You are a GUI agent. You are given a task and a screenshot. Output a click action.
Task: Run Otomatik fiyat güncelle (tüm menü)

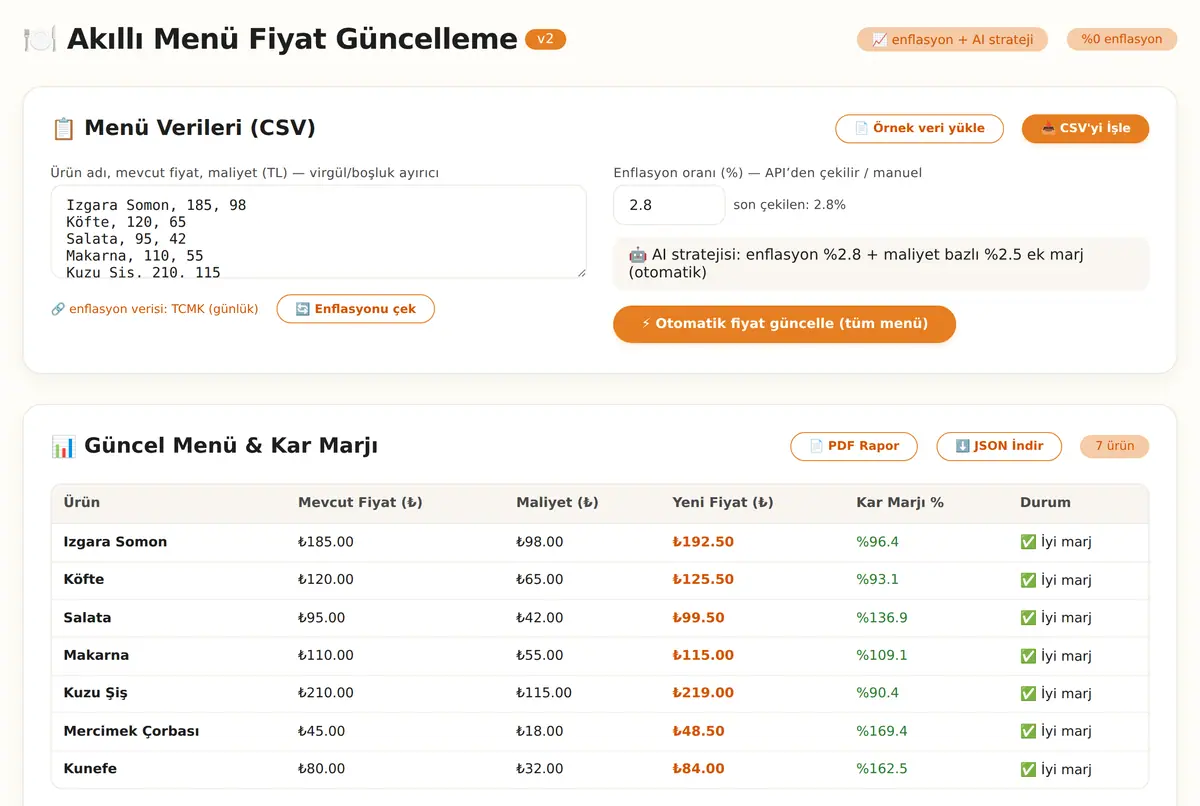coord(785,324)
